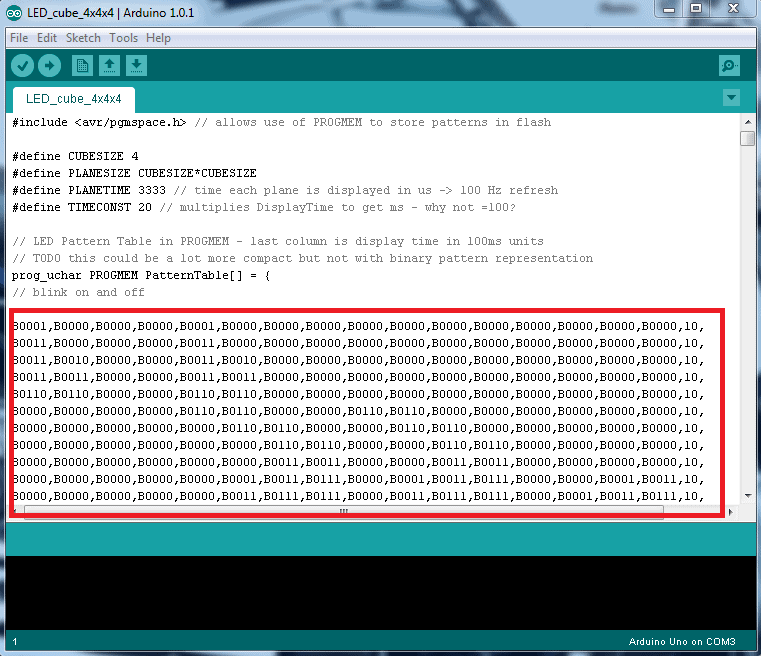Click the #include <avr/pgmspace.h> line
Viewport: 761px width, 656px height.
click(x=281, y=122)
